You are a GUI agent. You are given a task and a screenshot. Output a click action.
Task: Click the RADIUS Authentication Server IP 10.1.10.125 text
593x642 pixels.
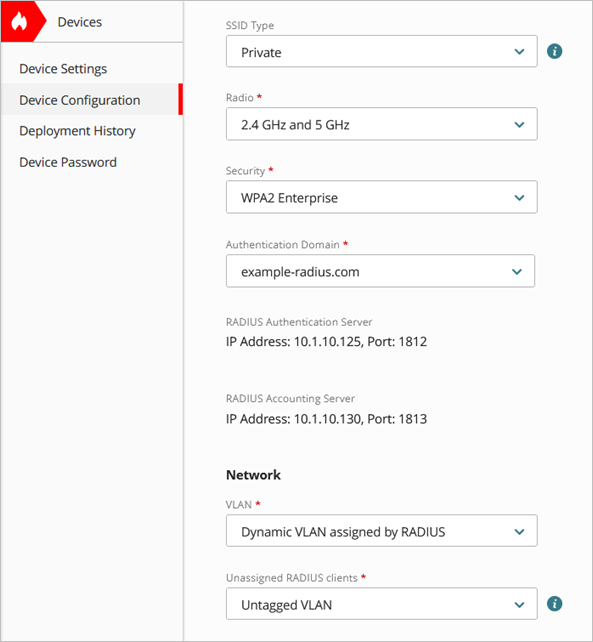[x=326, y=341]
